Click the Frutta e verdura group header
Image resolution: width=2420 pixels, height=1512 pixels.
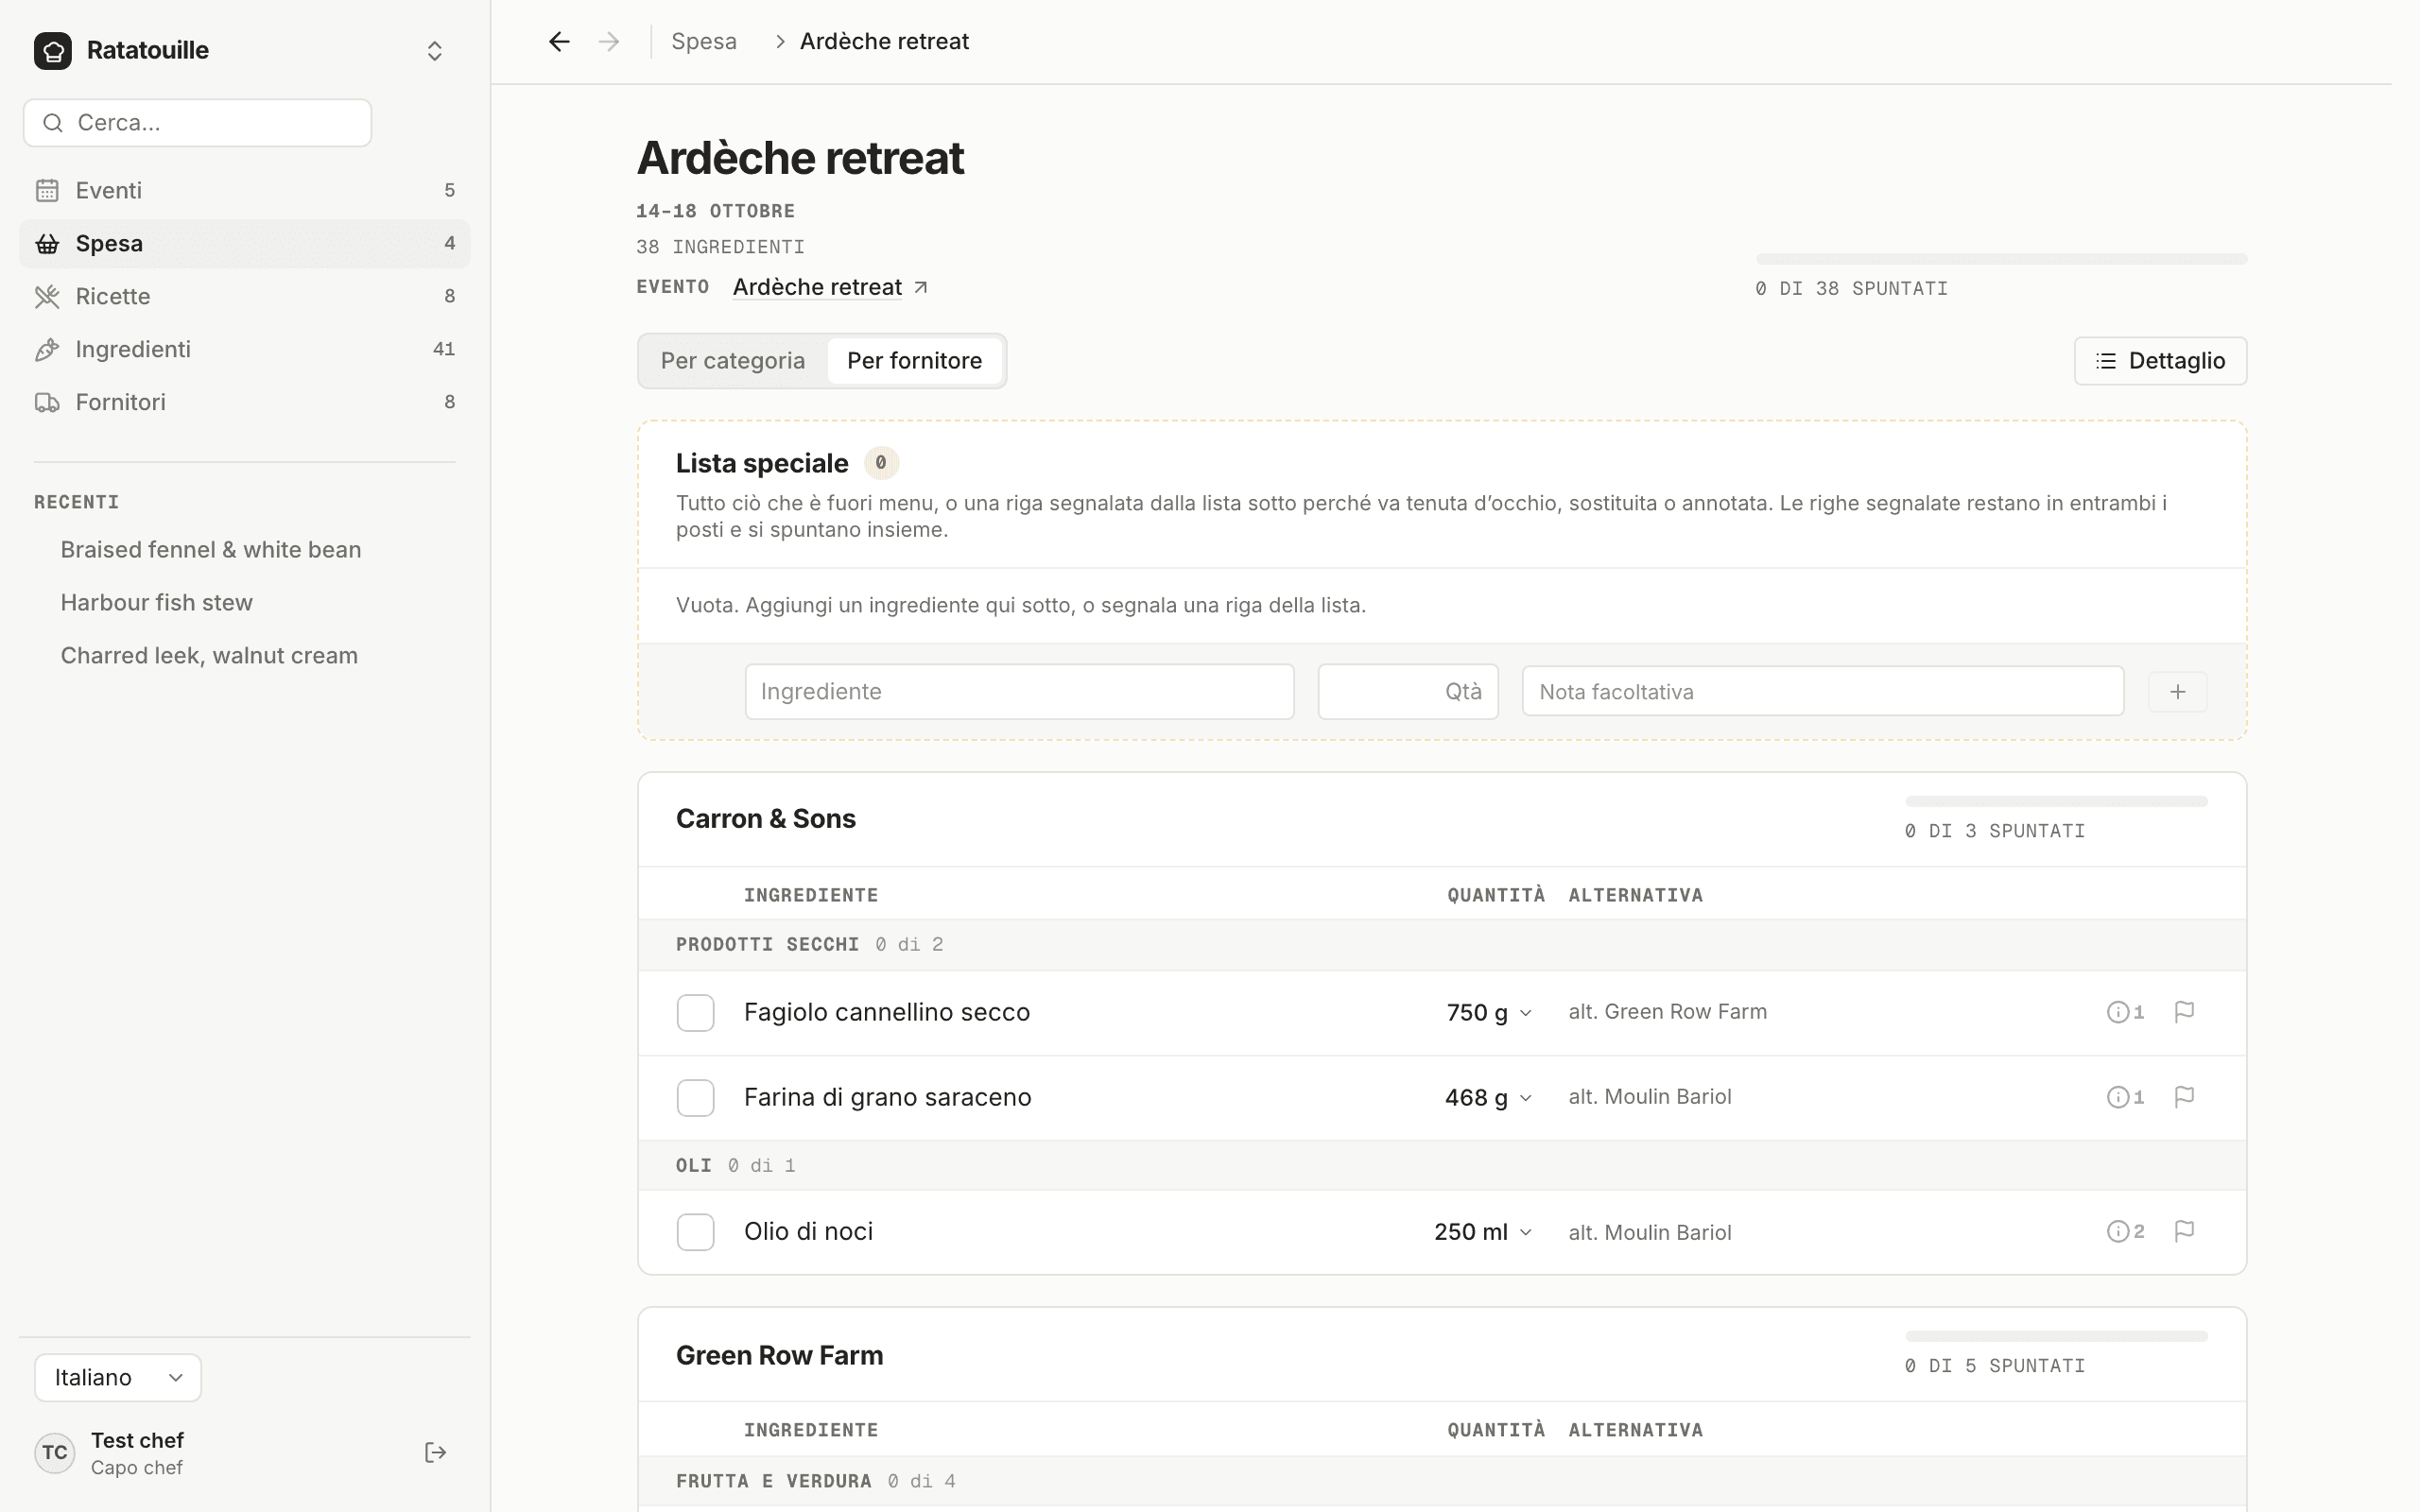[x=1442, y=1481]
